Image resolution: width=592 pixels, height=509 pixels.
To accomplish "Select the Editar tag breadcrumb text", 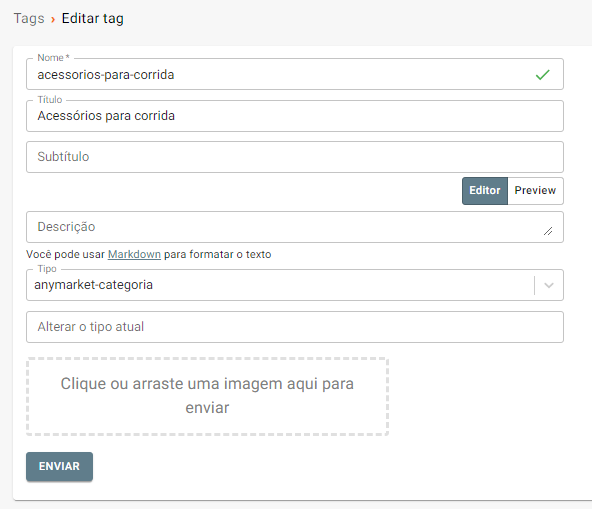I will click(92, 19).
